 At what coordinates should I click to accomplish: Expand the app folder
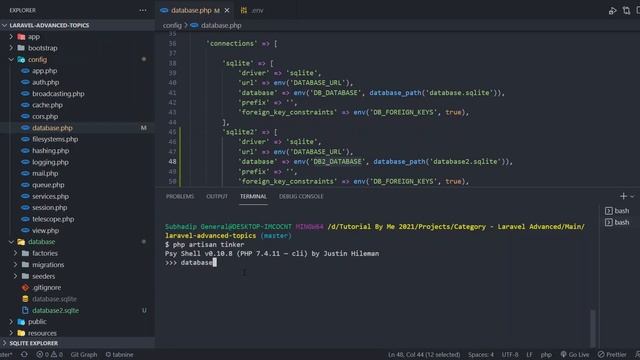[33, 37]
